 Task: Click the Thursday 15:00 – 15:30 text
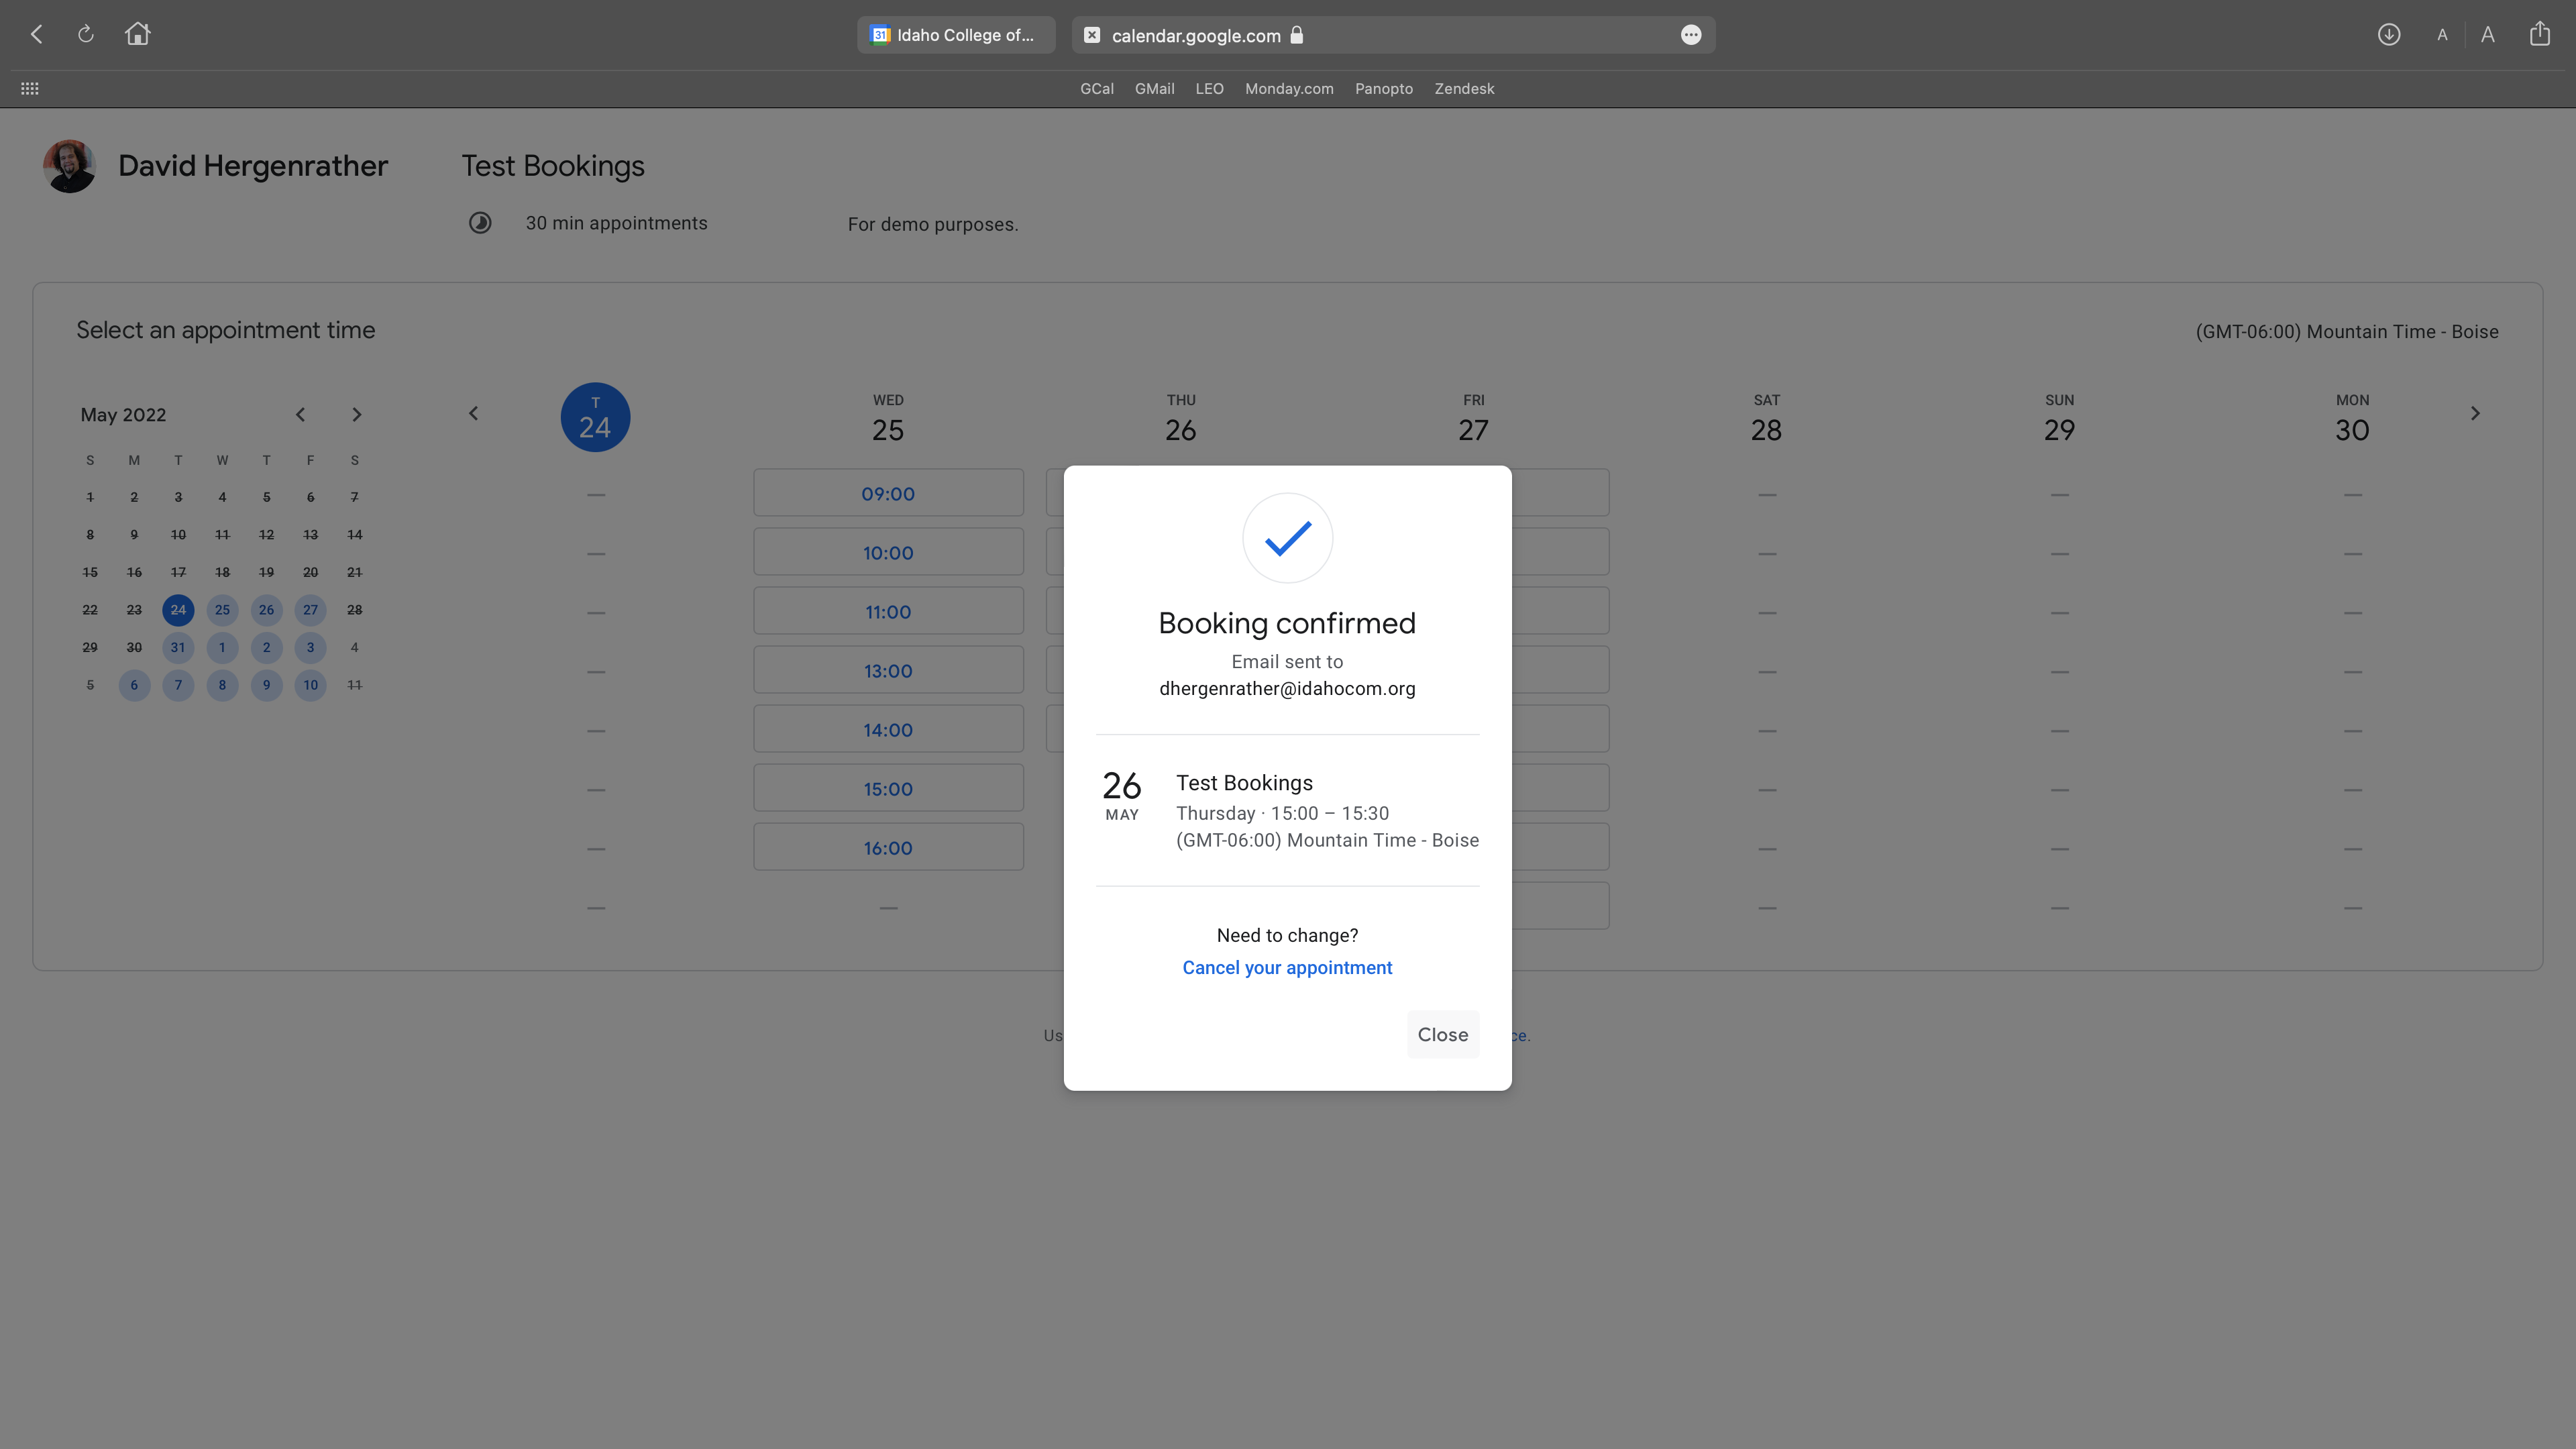click(1282, 814)
